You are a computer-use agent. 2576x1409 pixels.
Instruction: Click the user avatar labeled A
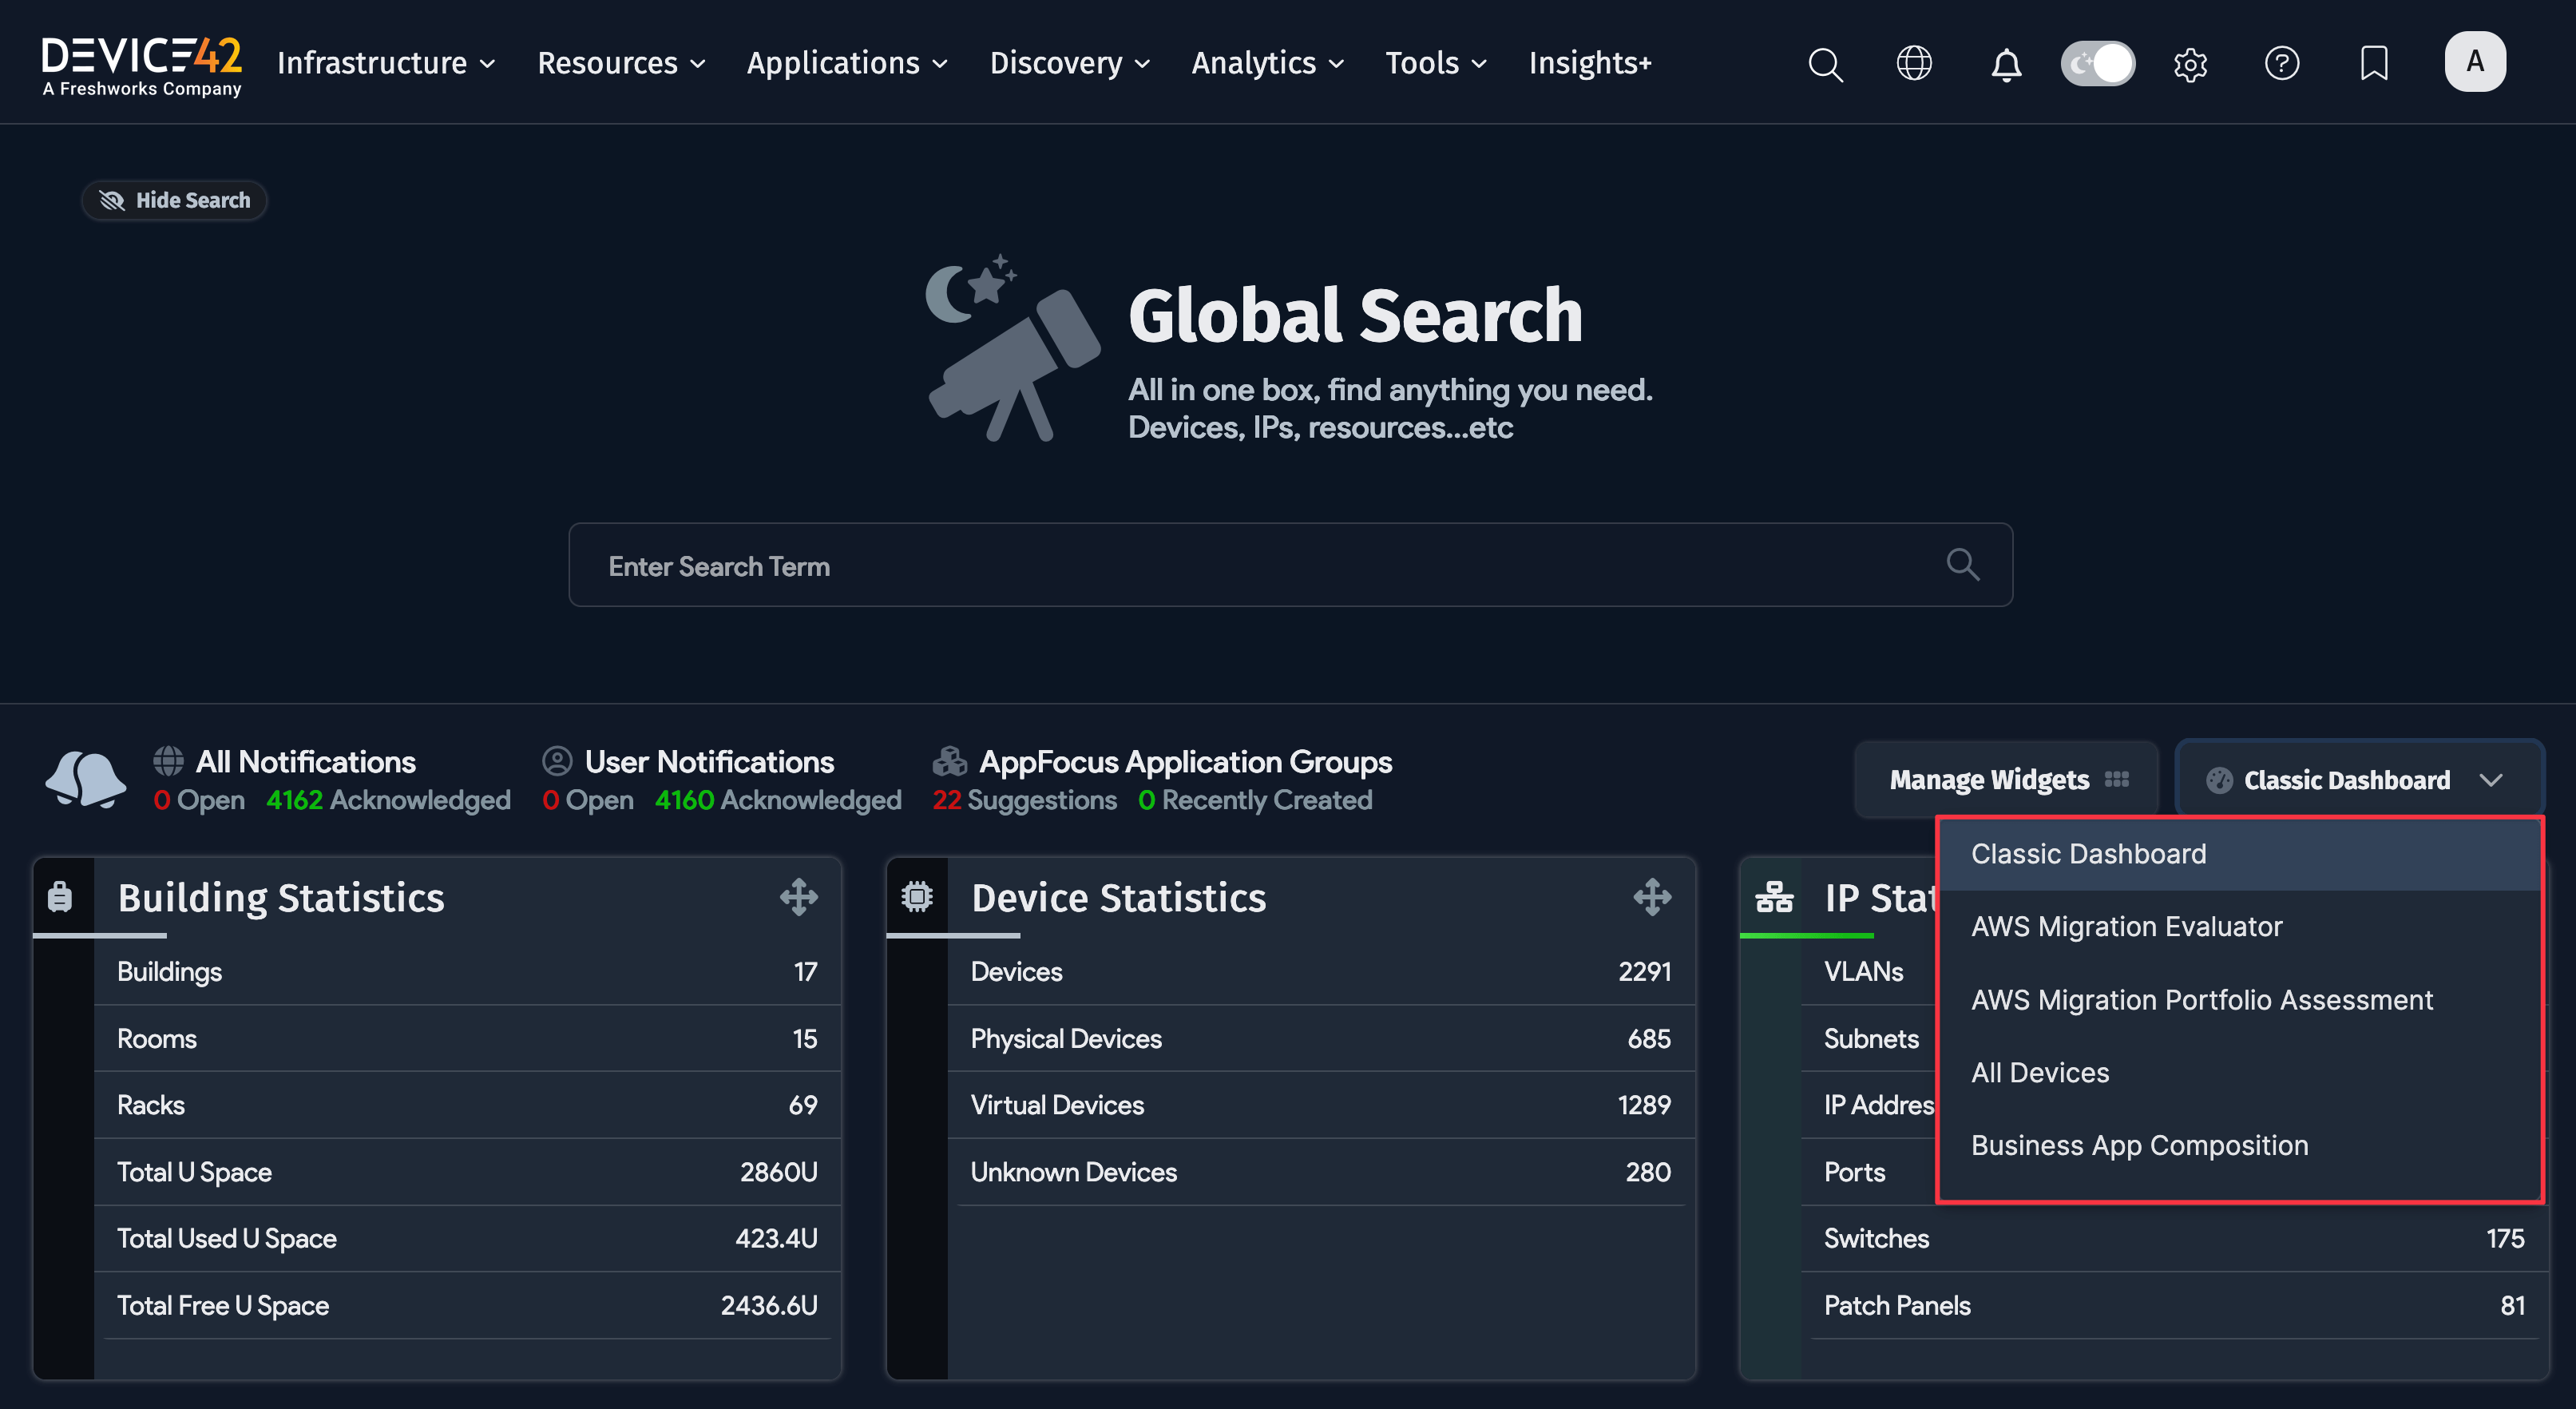coord(2475,61)
